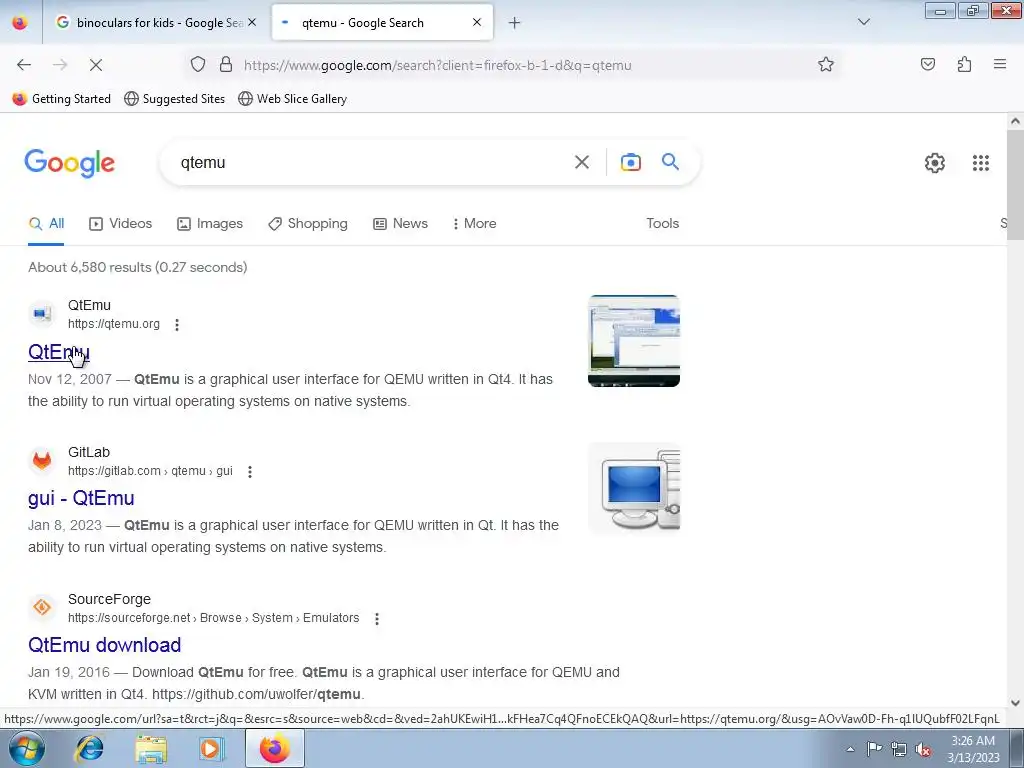Close the qtemu Google Search tab
The width and height of the screenshot is (1024, 768).
click(x=477, y=22)
